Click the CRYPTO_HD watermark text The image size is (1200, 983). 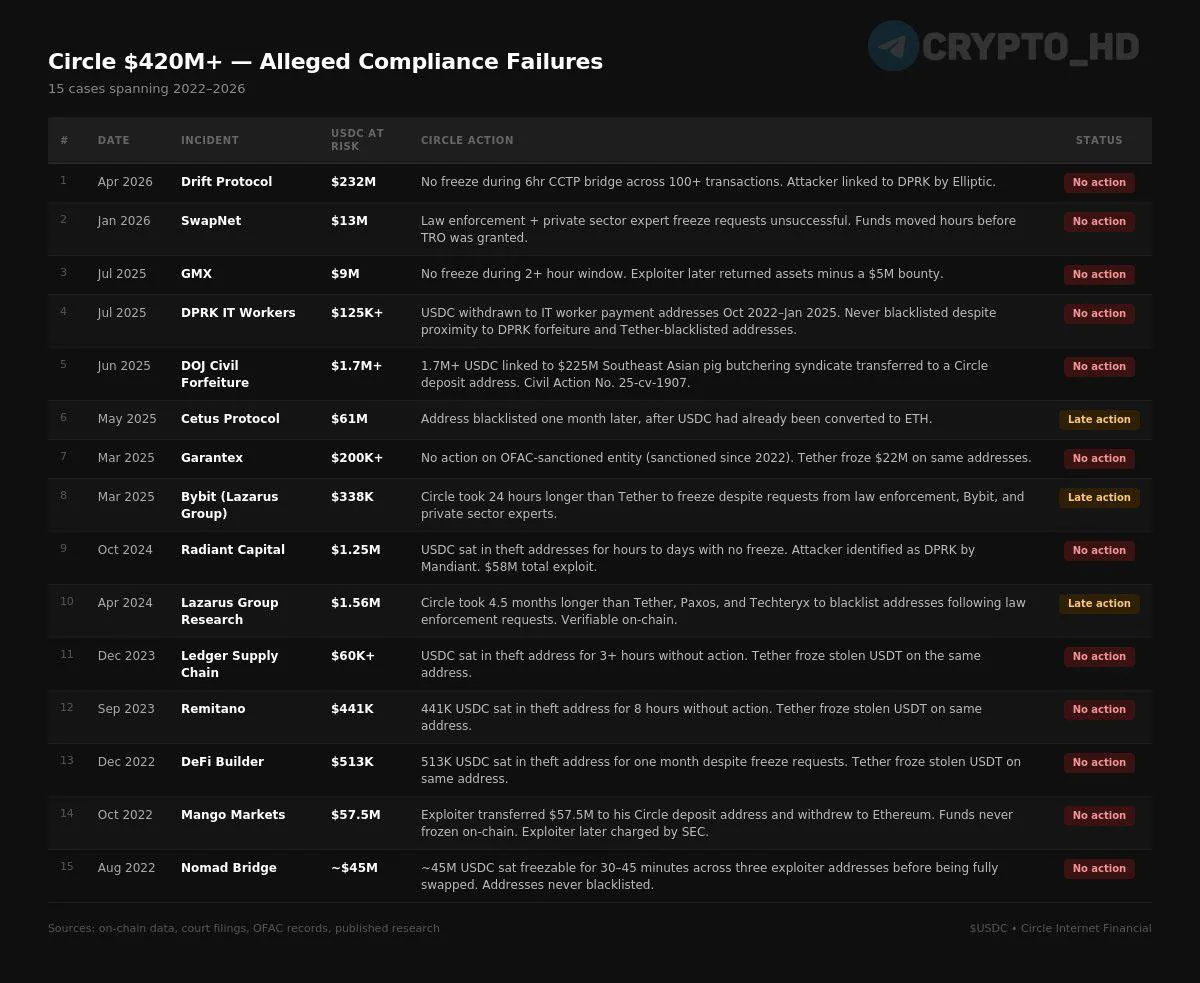coord(1030,47)
